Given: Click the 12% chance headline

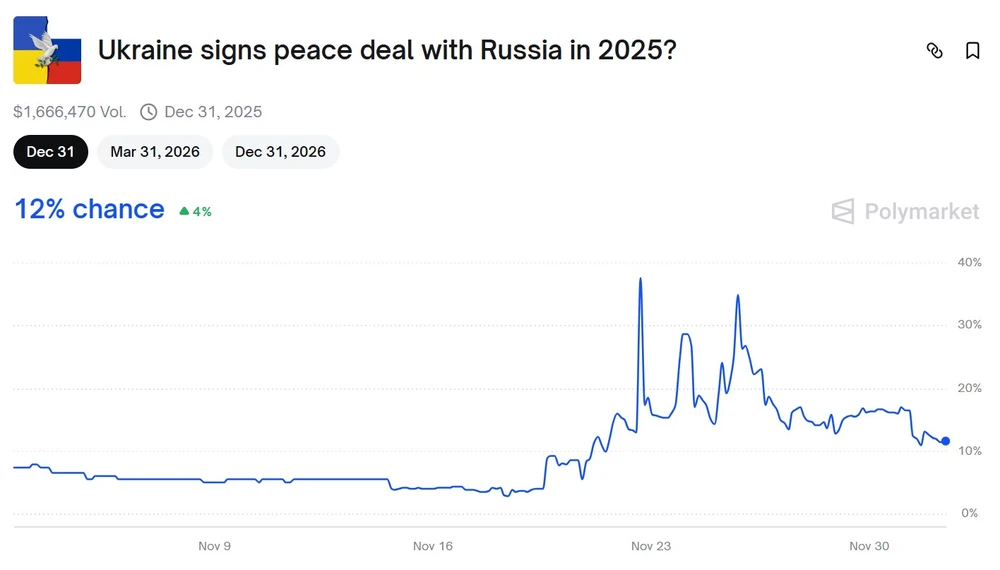Looking at the screenshot, I should click(89, 209).
